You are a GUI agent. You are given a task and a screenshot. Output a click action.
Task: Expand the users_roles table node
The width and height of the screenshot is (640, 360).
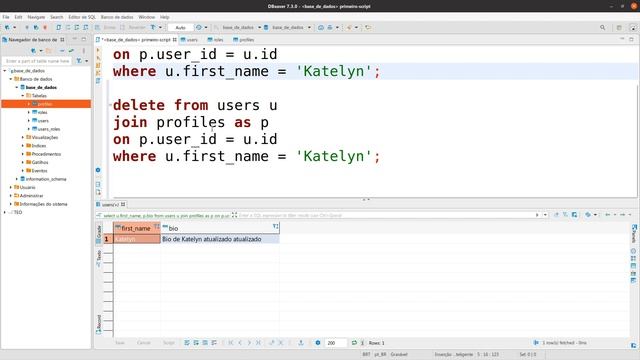tap(29, 129)
